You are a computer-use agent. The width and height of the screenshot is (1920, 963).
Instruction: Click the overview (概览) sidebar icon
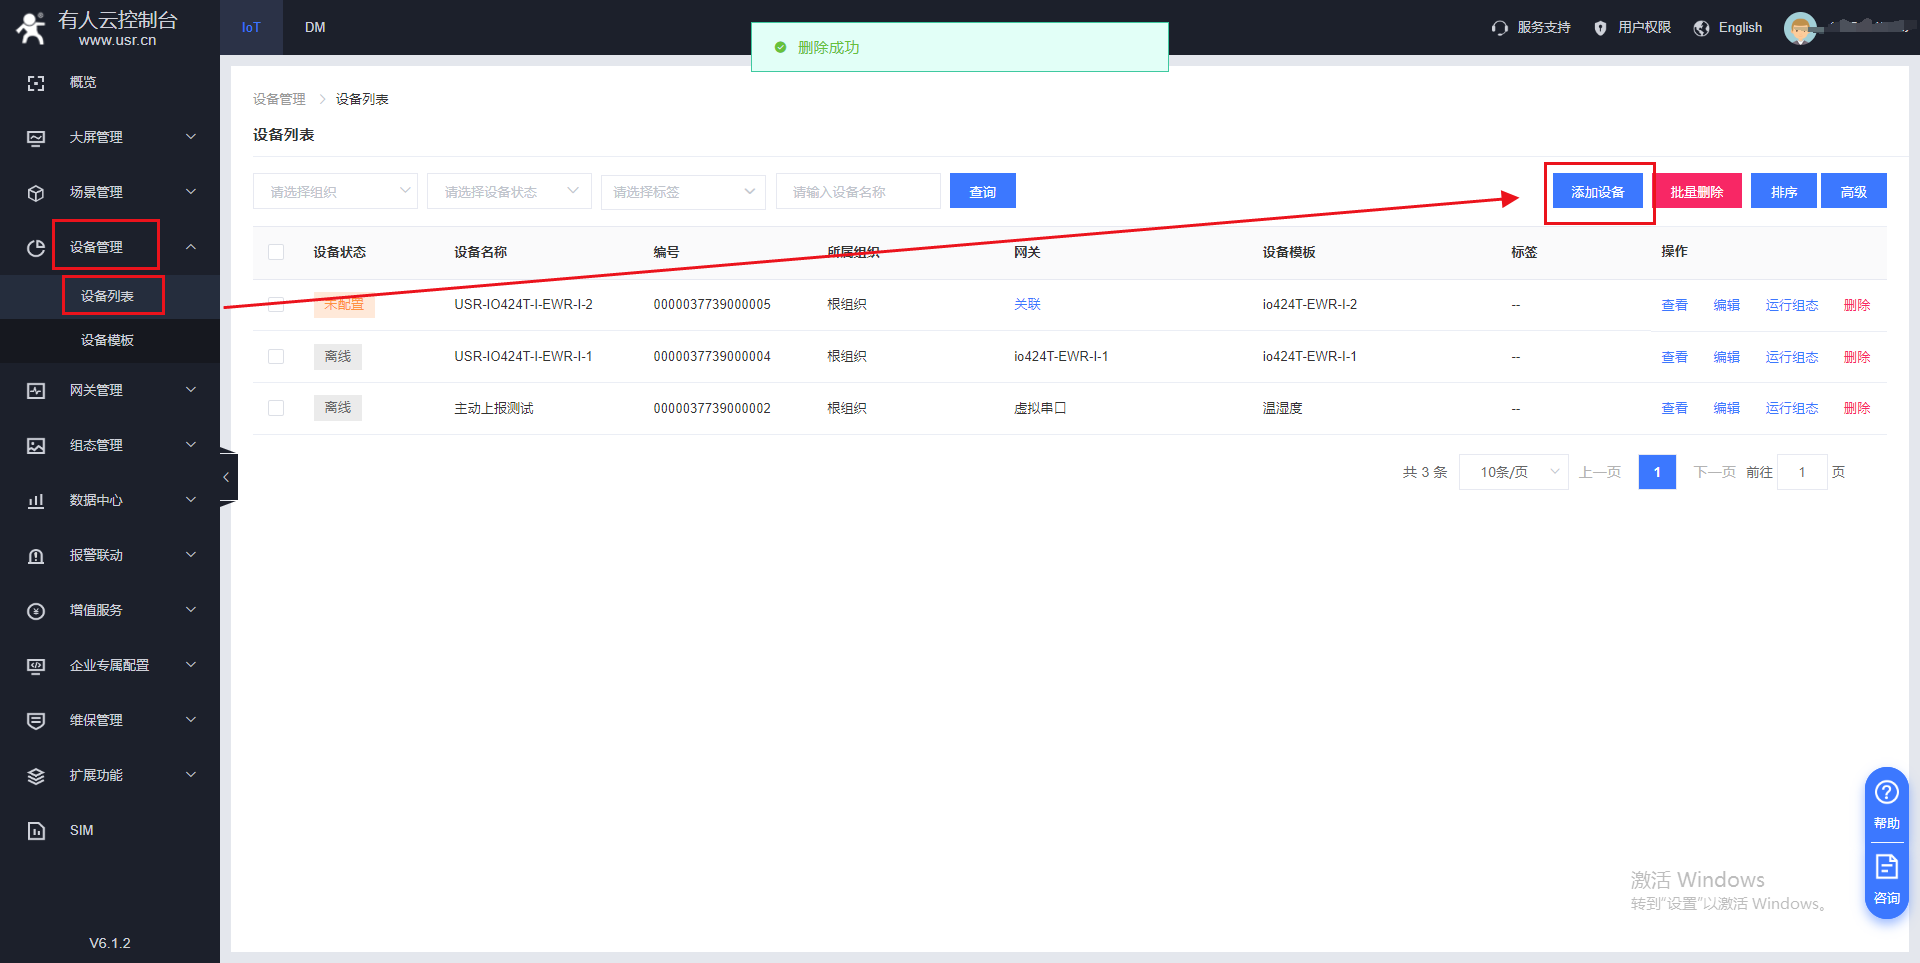tap(36, 83)
